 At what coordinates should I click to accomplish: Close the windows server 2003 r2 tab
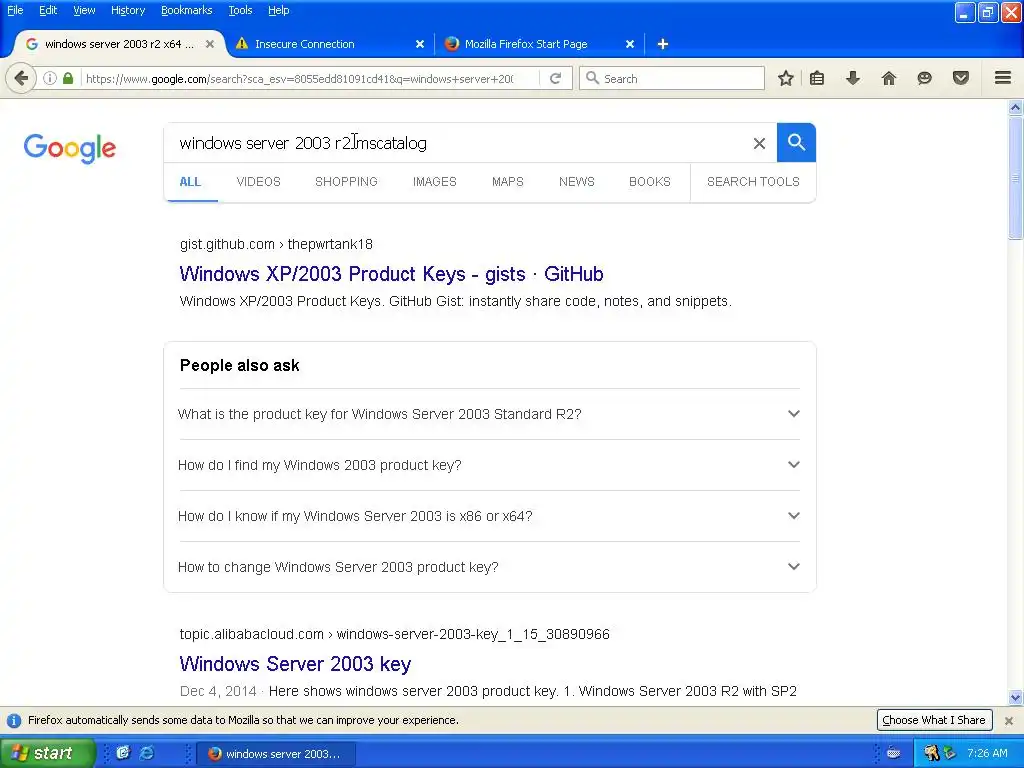pyautogui.click(x=210, y=44)
